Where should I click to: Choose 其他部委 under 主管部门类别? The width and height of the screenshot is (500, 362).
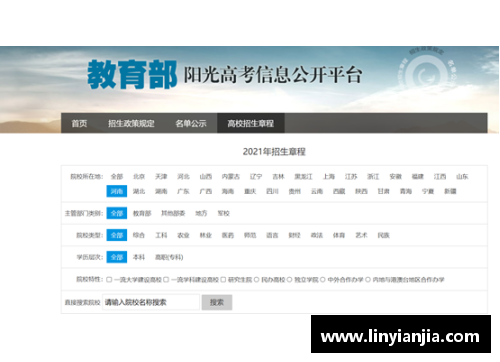173,213
